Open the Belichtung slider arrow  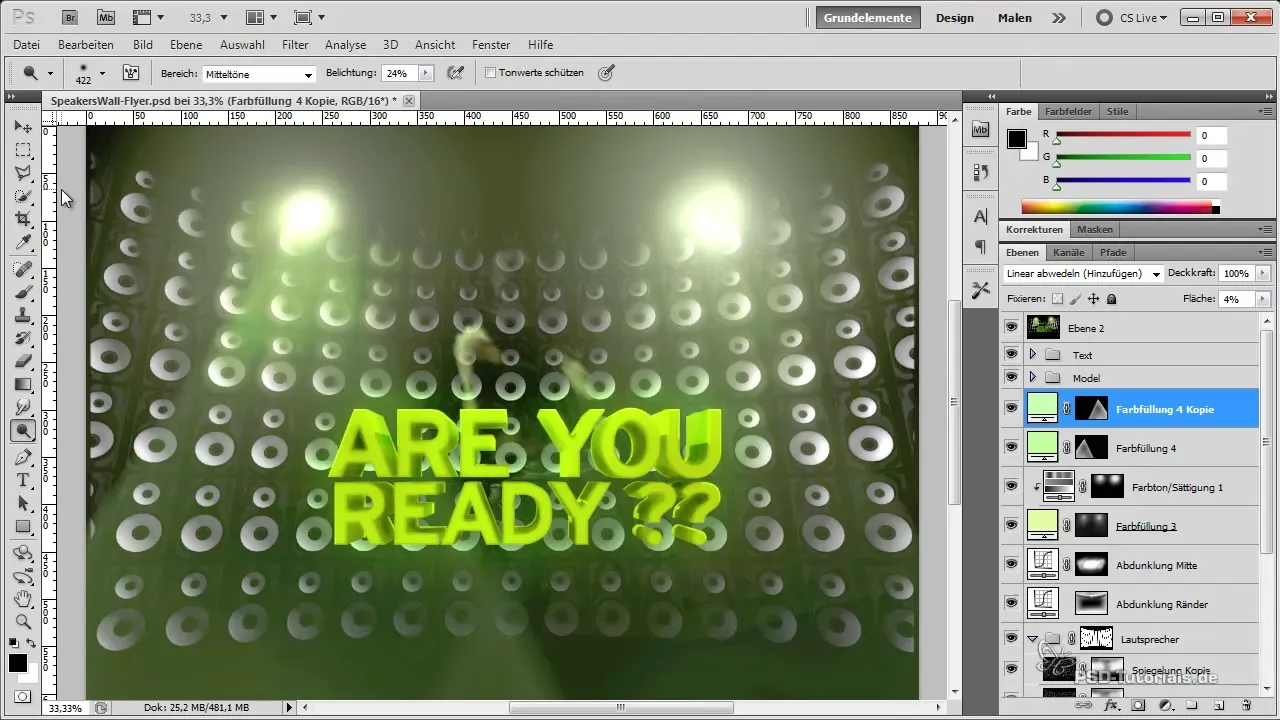(x=426, y=73)
